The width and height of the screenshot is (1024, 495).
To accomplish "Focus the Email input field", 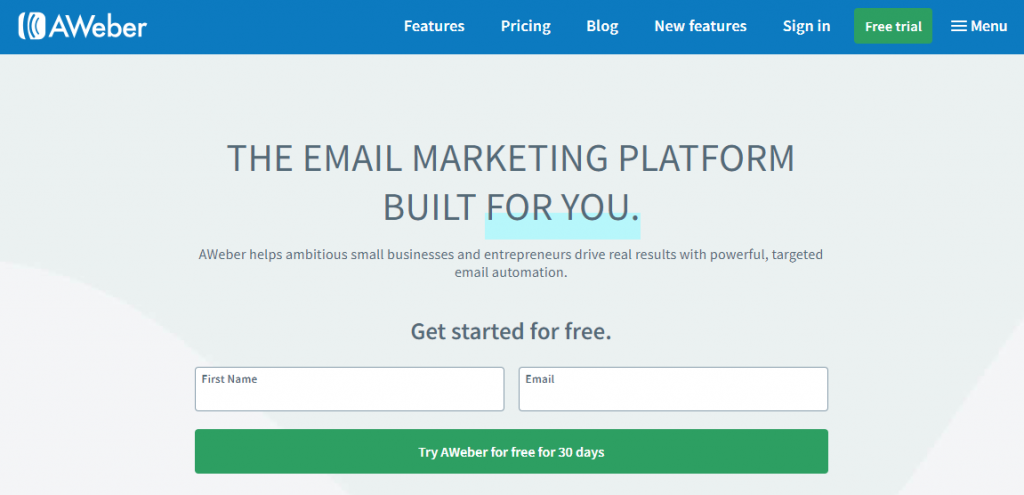I will click(x=673, y=389).
